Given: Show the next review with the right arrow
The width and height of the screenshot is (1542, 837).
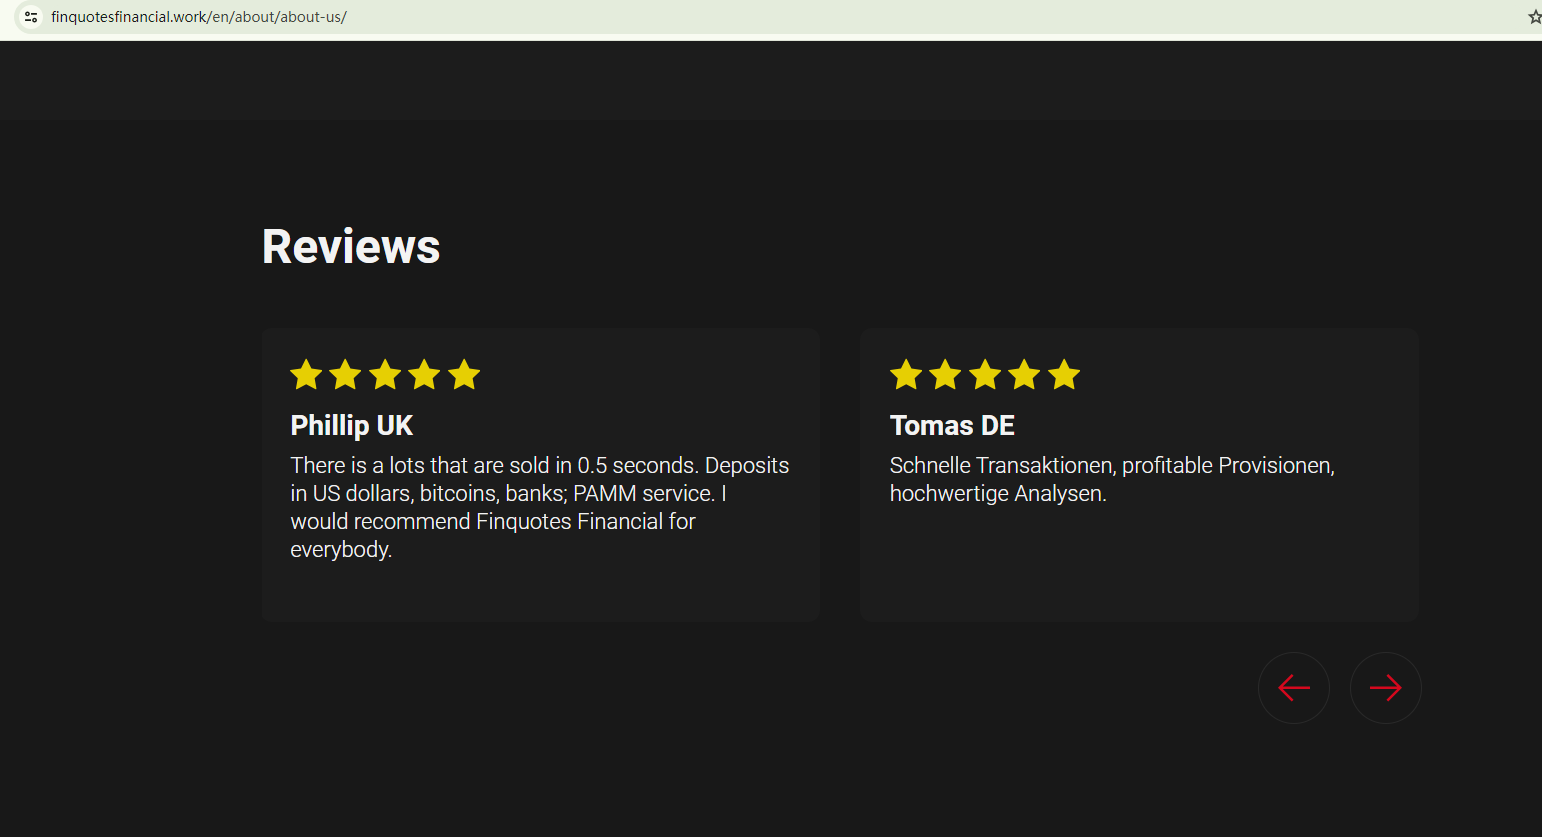Looking at the screenshot, I should pos(1385,688).
